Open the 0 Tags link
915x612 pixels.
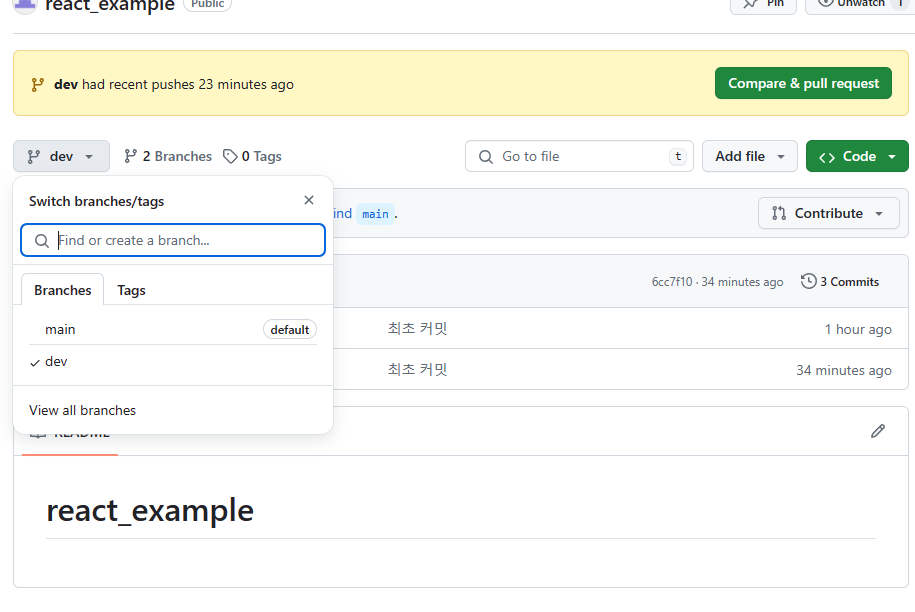coord(253,156)
